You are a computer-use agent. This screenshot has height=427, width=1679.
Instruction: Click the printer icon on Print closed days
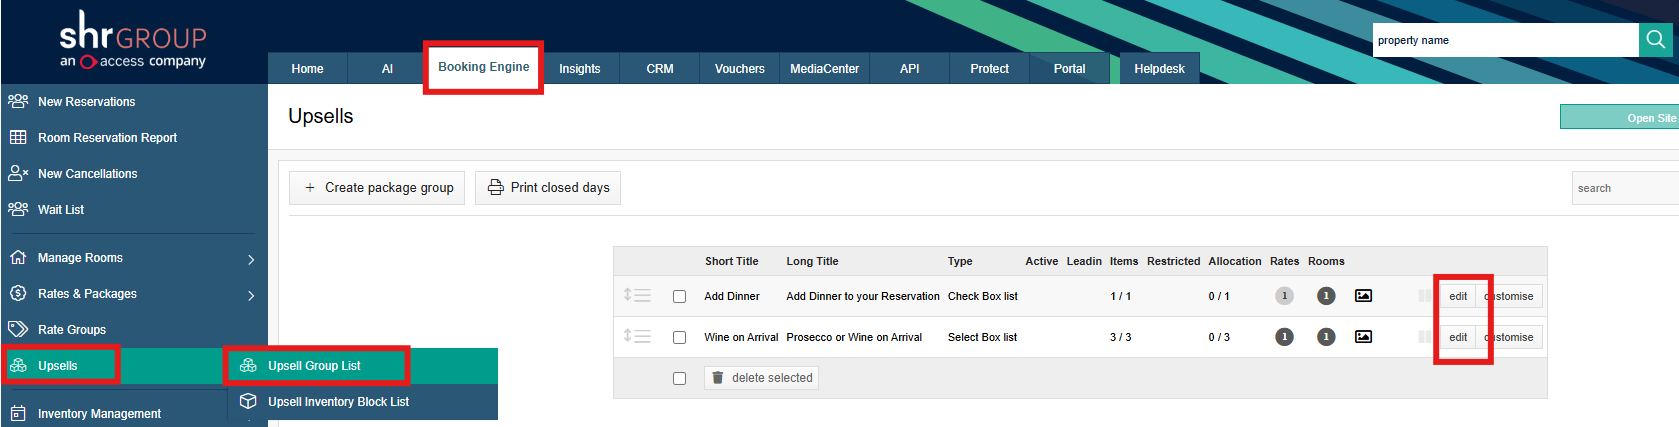point(496,187)
